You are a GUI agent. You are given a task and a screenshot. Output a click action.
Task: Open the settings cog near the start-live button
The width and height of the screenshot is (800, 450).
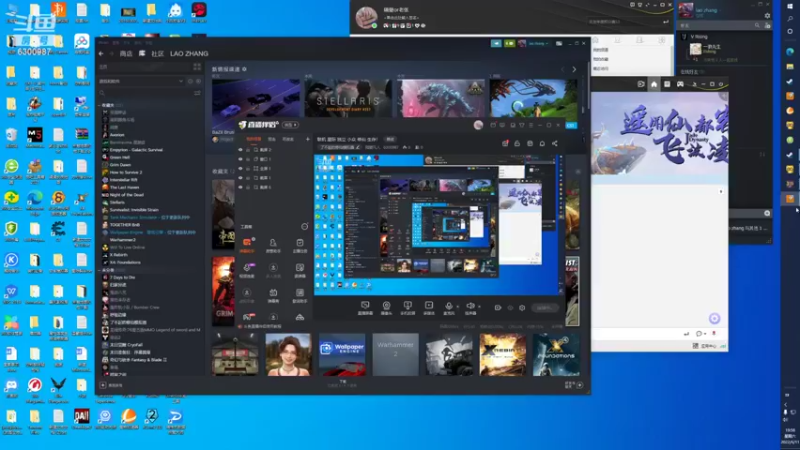522,308
